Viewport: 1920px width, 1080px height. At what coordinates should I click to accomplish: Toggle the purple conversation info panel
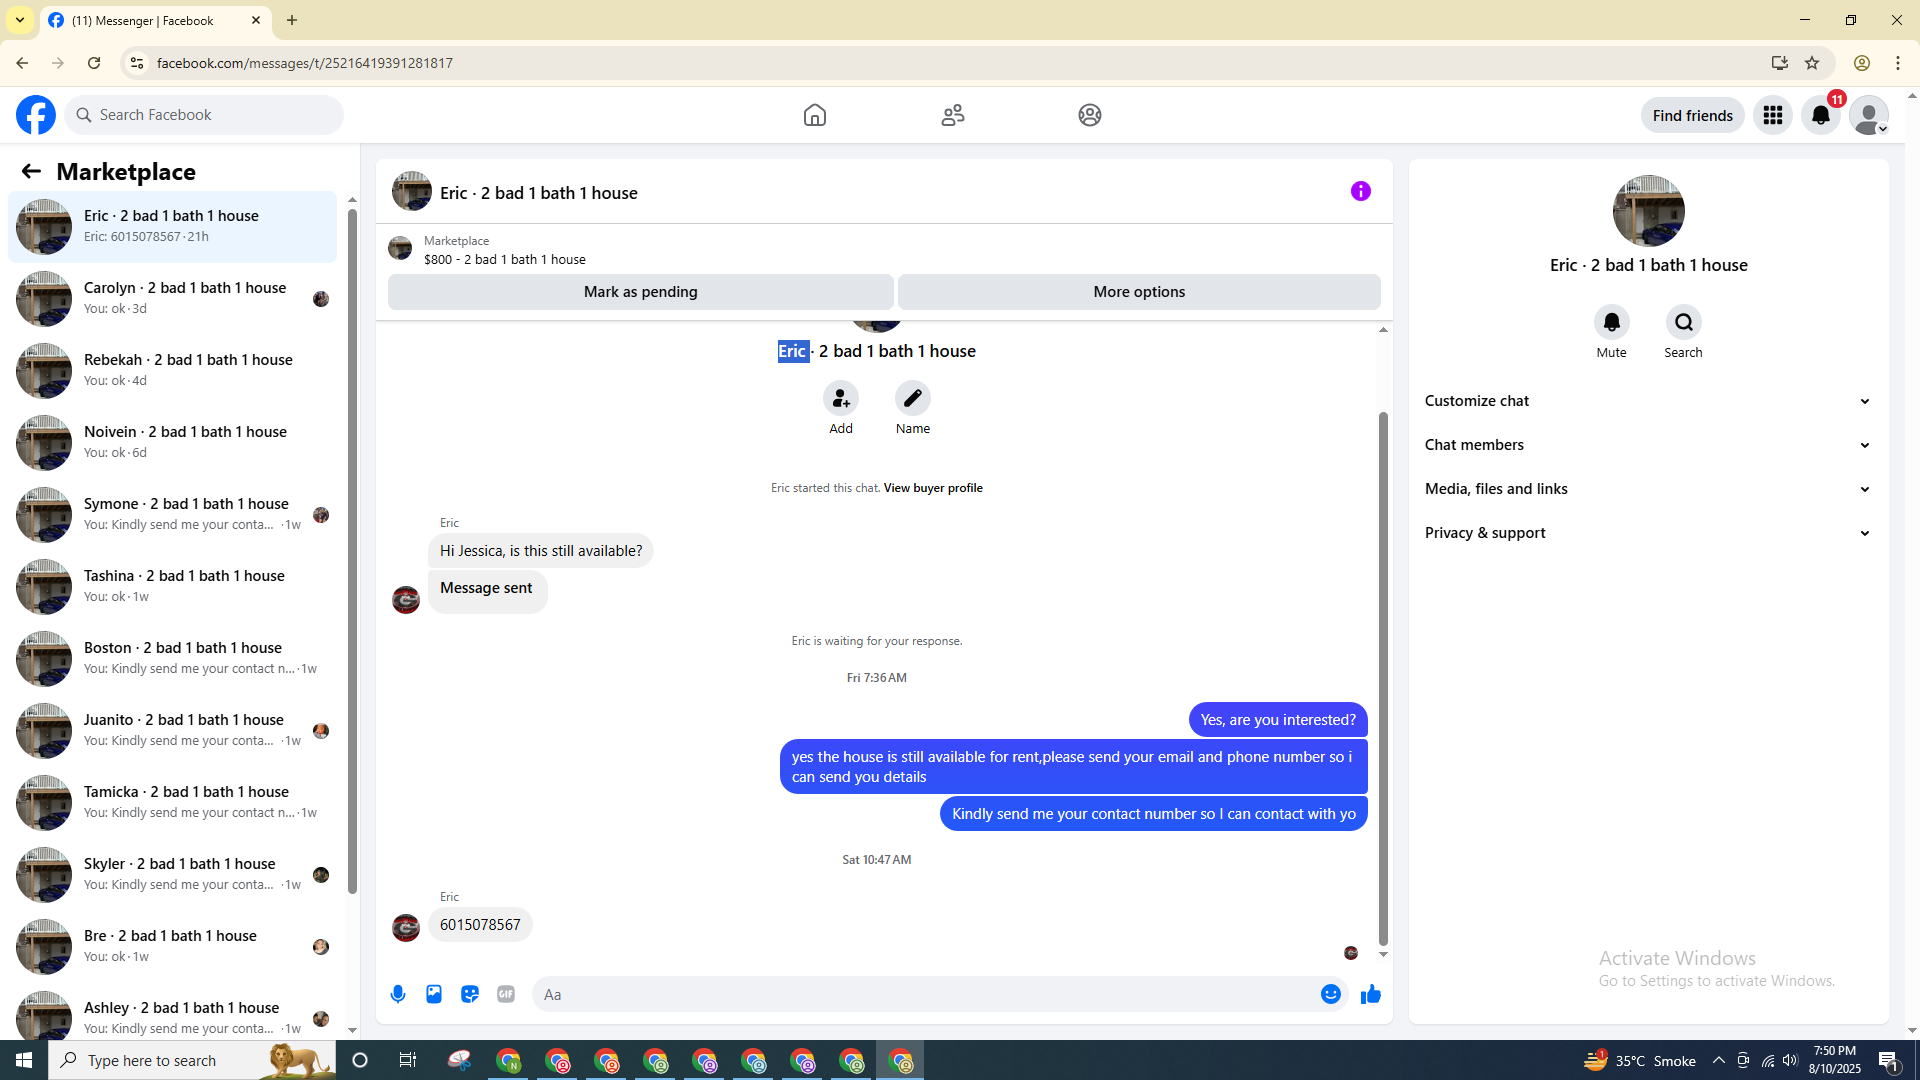pos(1360,191)
